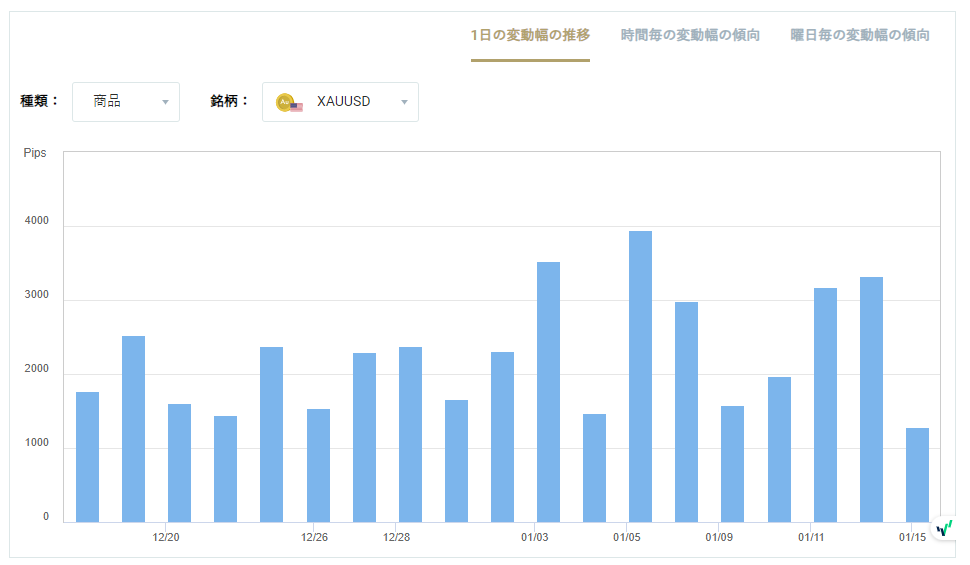Screen dimensions: 970x565
Task: Select the last bar at 01/15
Action: [x=917, y=475]
